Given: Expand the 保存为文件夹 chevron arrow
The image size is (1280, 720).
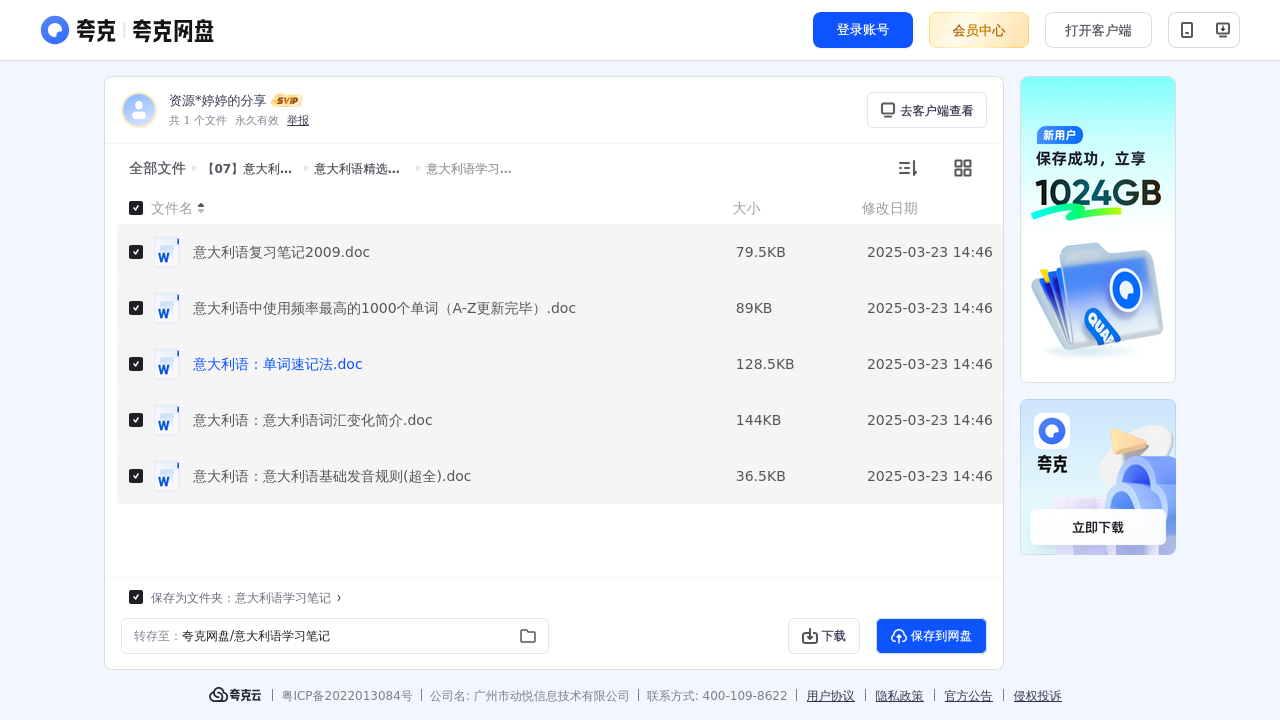Looking at the screenshot, I should (339, 598).
